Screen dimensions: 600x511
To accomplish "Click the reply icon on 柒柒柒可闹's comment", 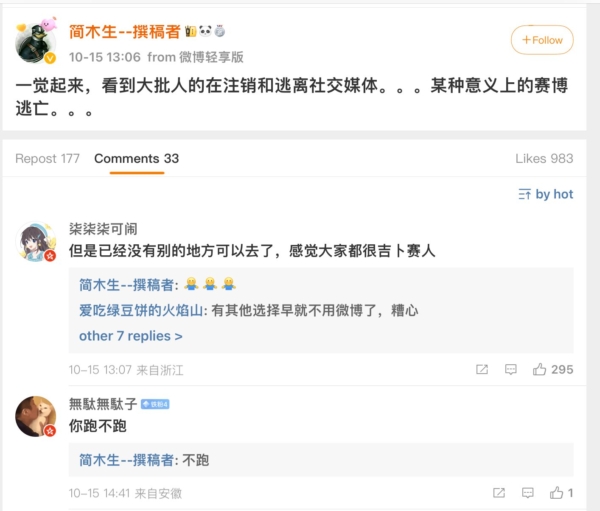I will coord(511,370).
